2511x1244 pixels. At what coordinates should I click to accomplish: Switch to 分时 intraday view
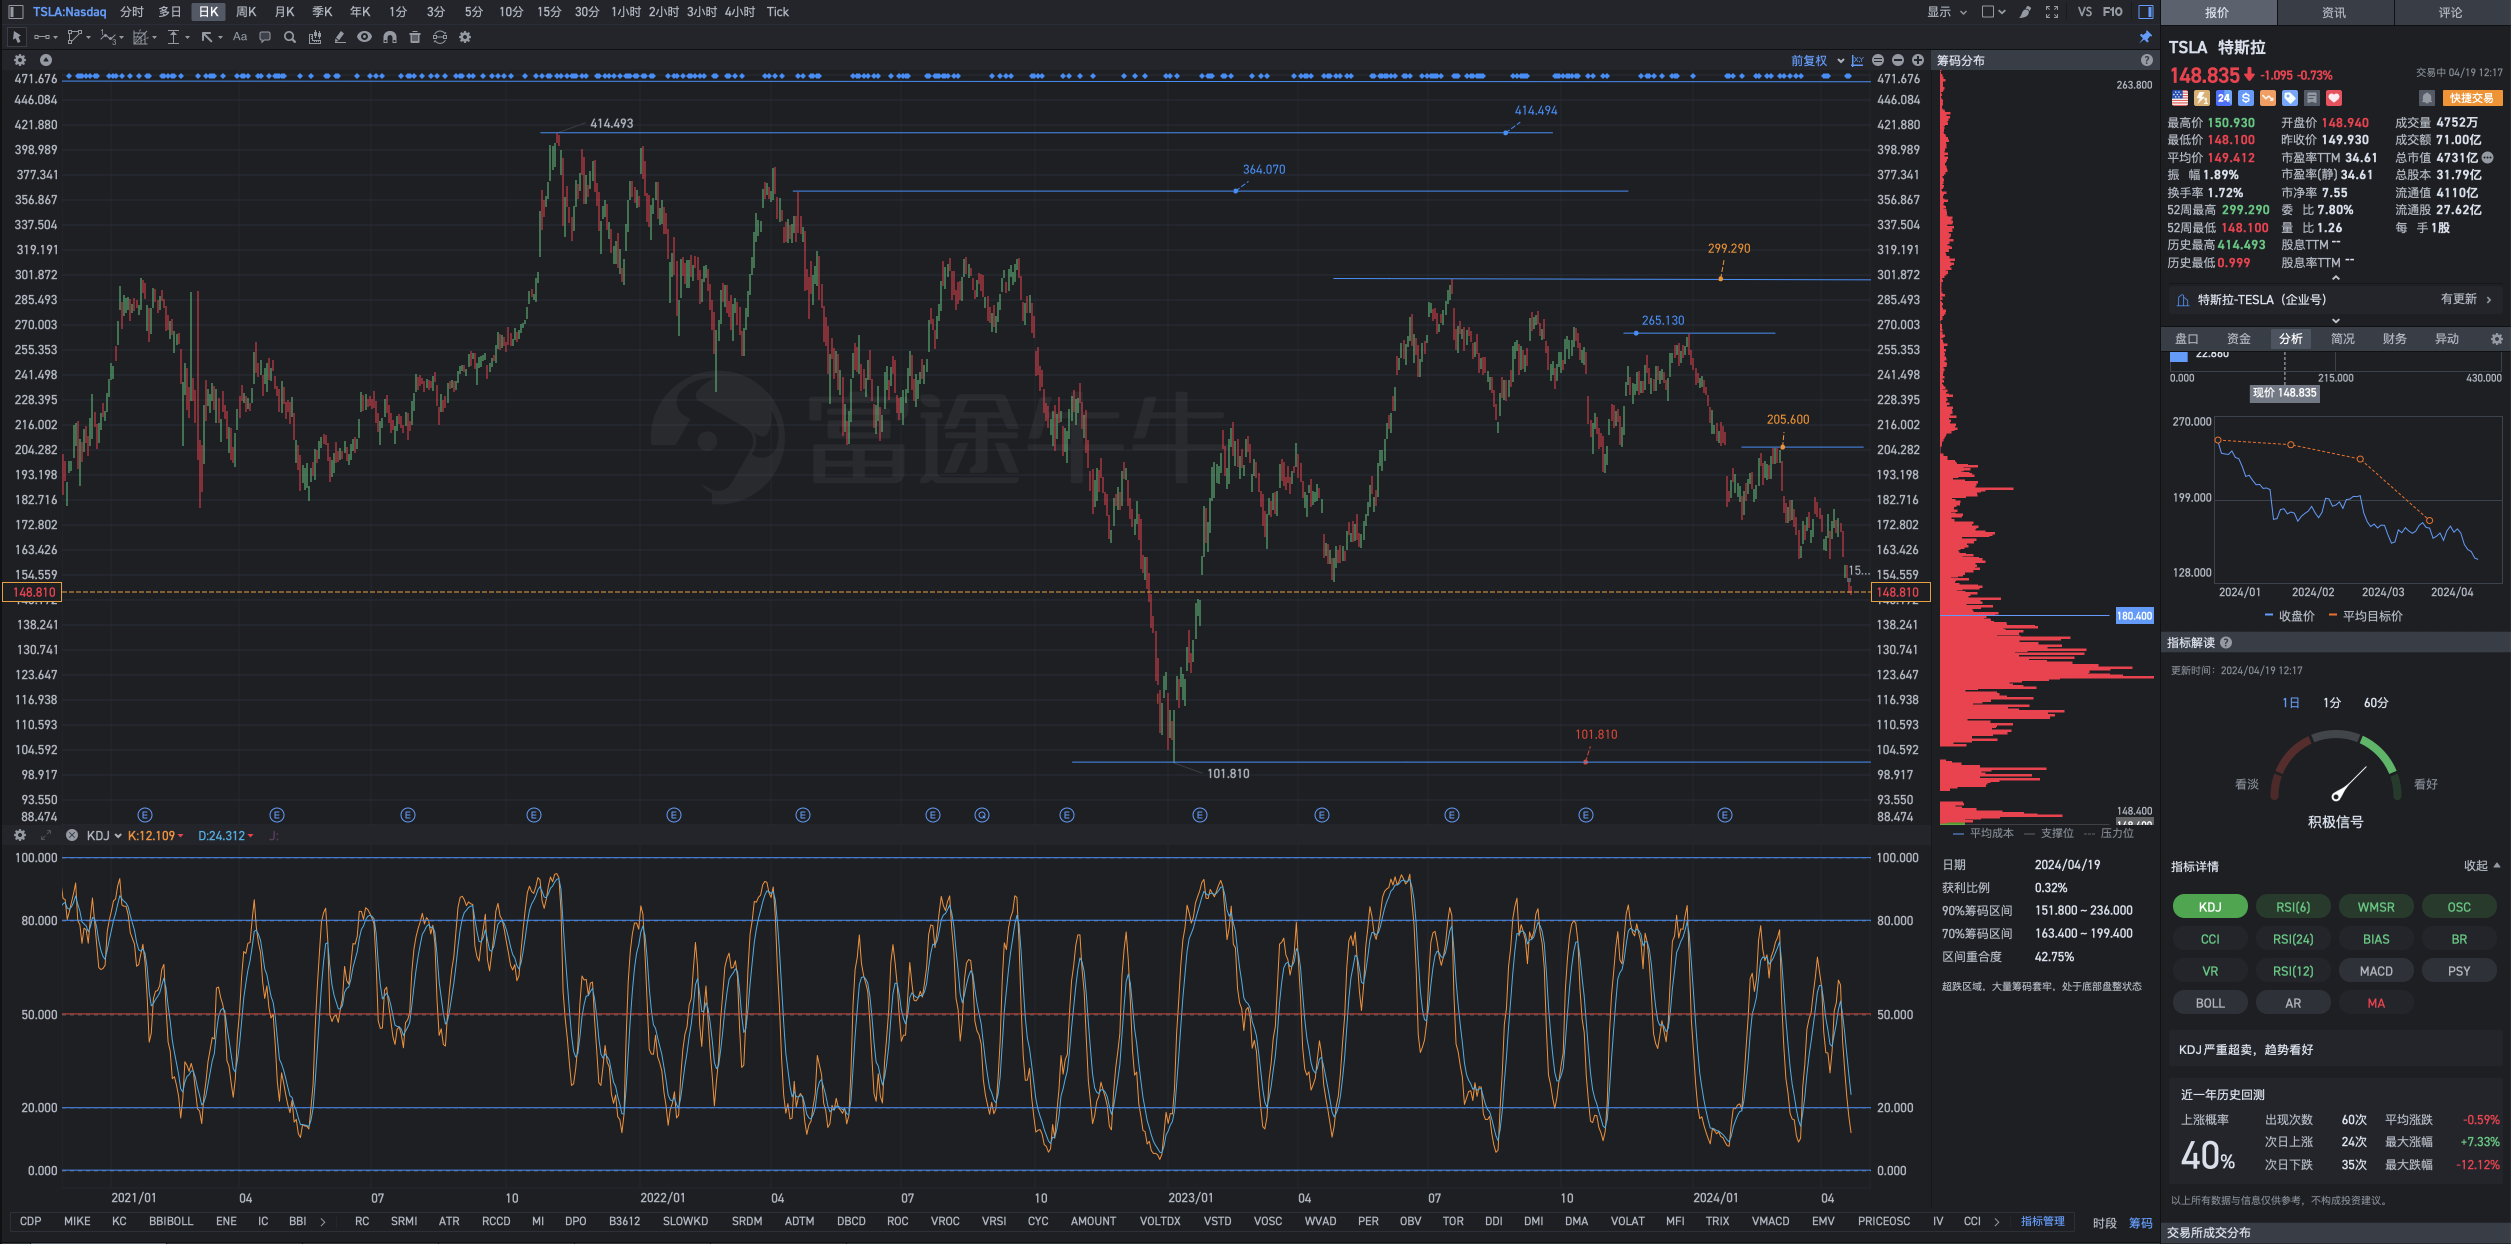[x=132, y=12]
